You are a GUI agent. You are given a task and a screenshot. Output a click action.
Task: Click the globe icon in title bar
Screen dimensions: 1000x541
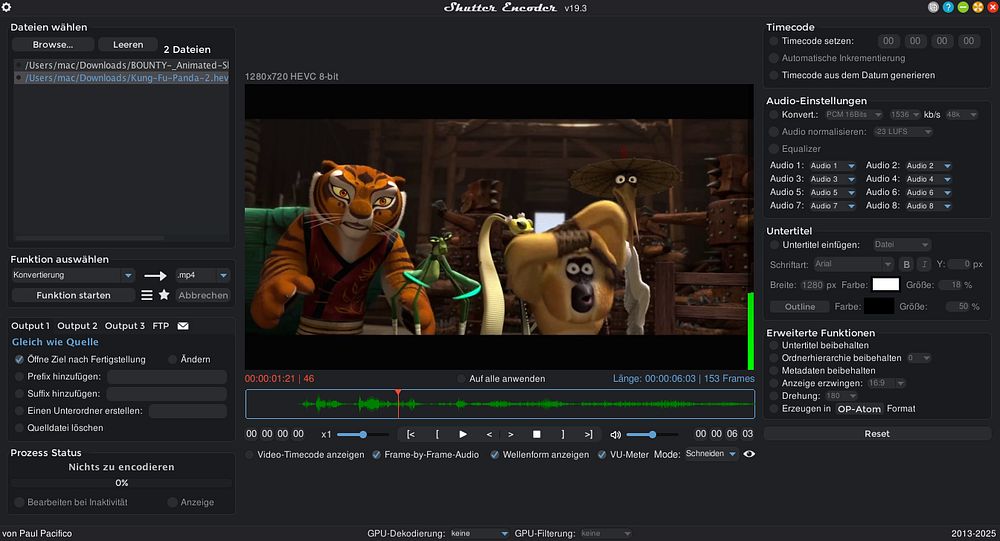[934, 7]
